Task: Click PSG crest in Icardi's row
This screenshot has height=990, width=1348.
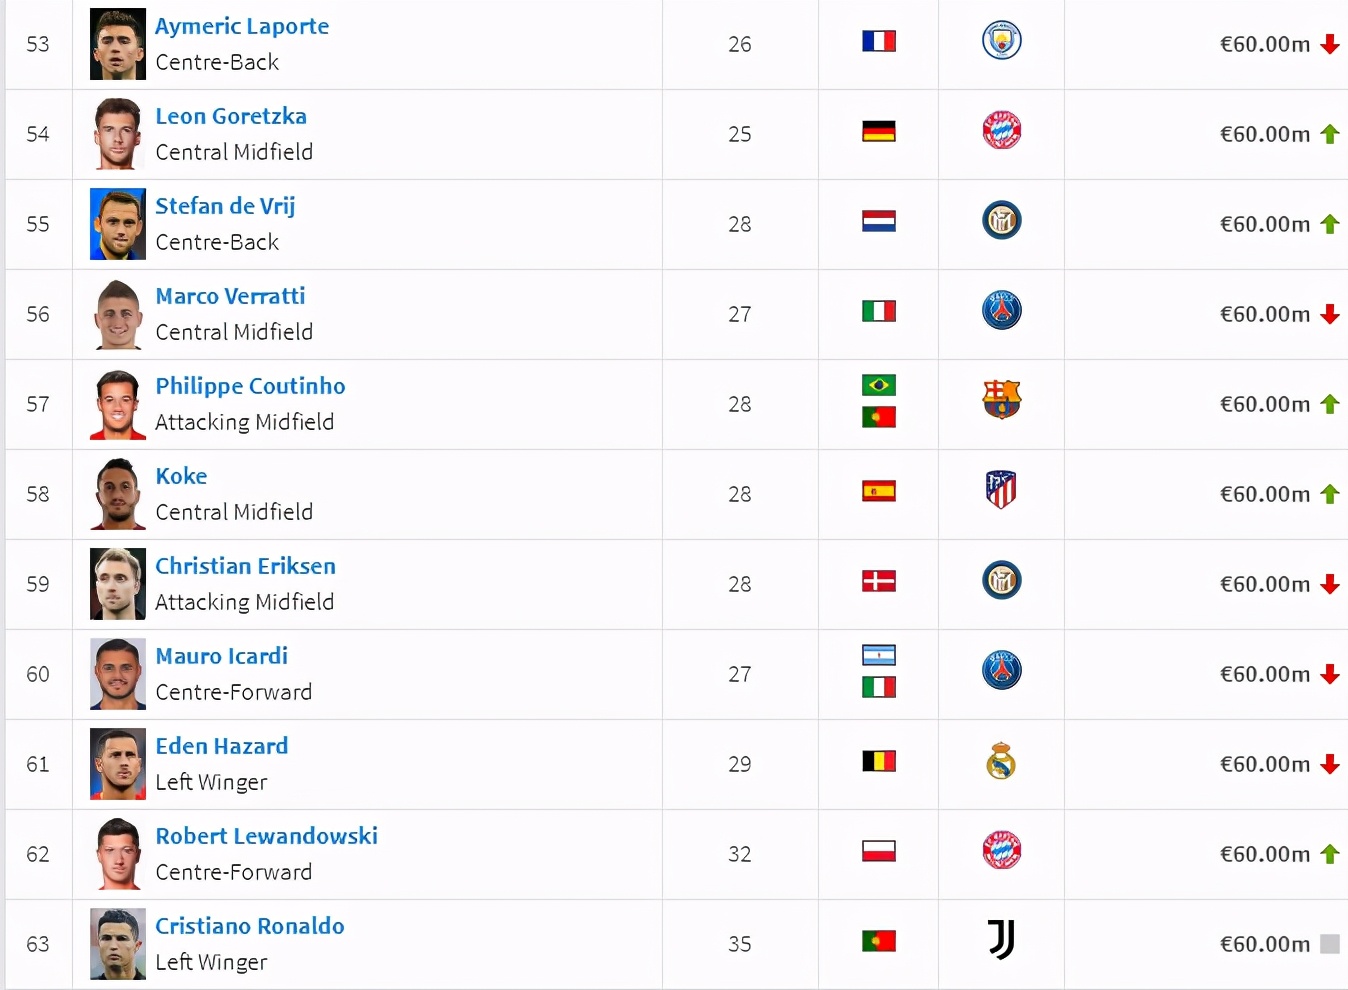Action: click(x=1001, y=670)
